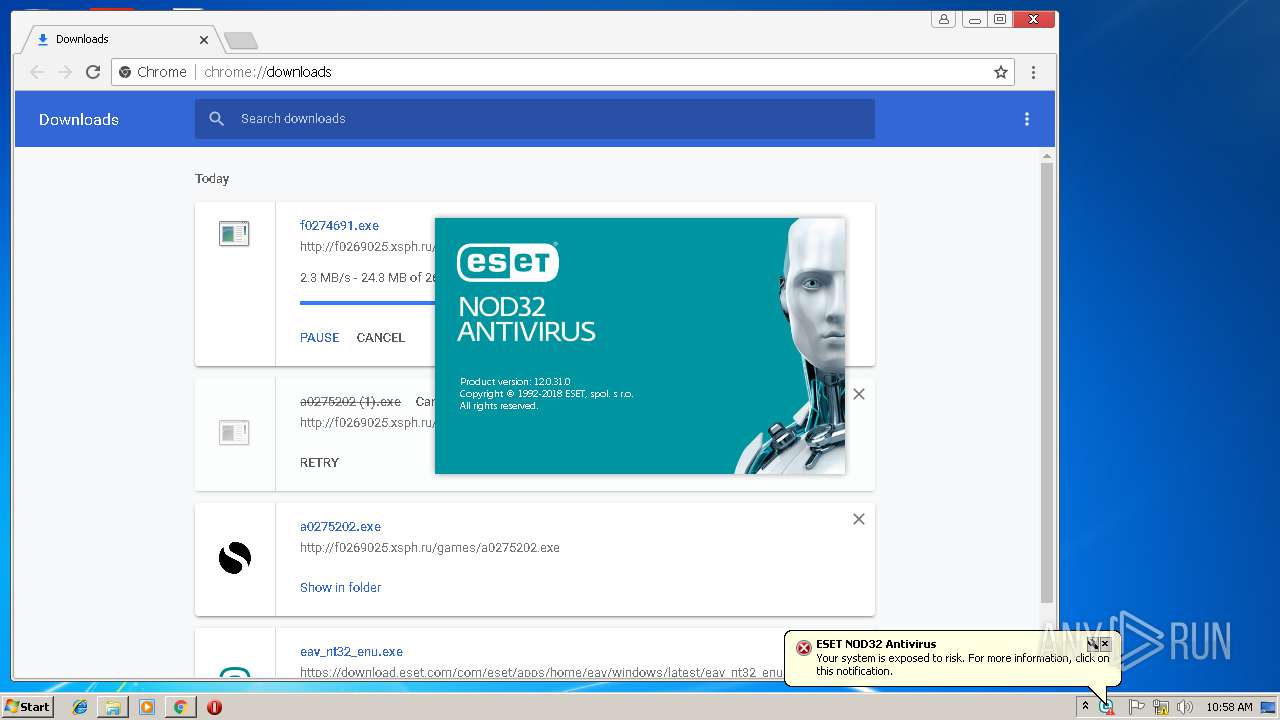Retry the a0275202 (1).exe download
Viewport: 1280px width, 720px height.
point(320,463)
